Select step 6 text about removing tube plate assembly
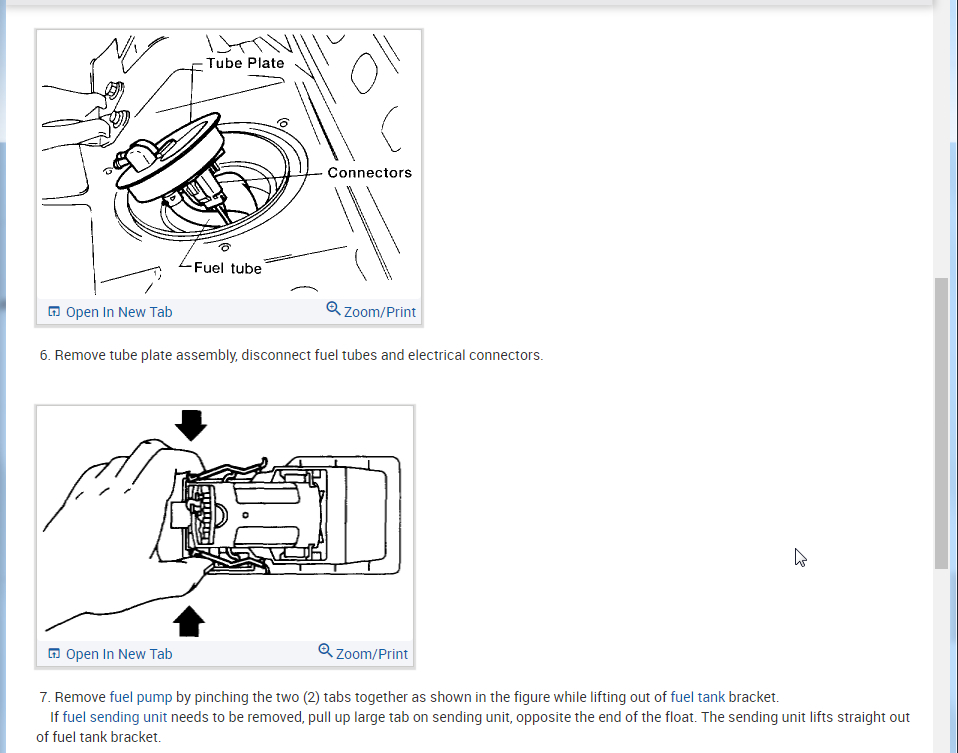Viewport: 958px width, 753px height. coord(291,355)
